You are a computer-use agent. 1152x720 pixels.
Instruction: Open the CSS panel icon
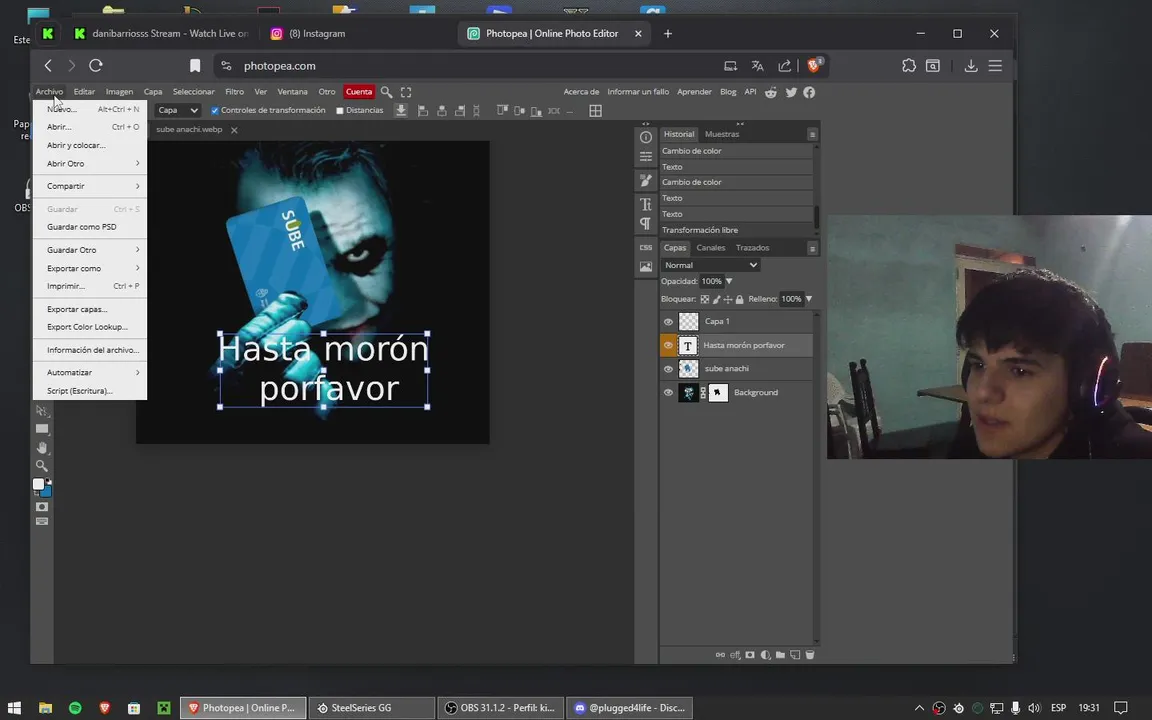(x=646, y=248)
